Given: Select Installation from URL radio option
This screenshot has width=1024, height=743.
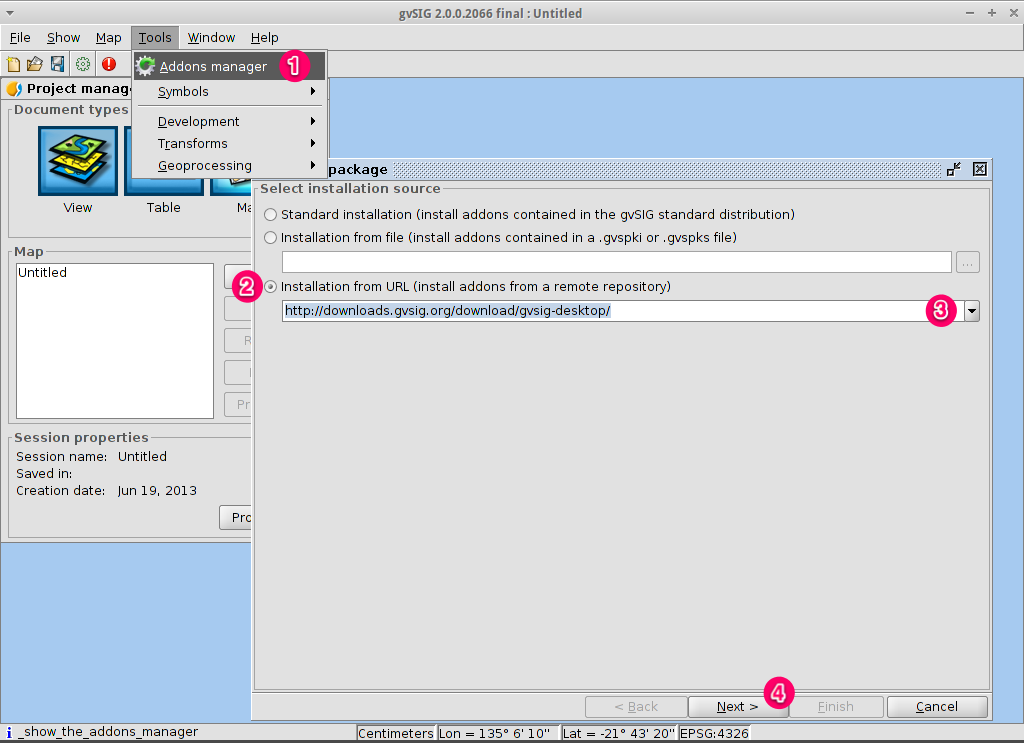Looking at the screenshot, I should point(270,287).
